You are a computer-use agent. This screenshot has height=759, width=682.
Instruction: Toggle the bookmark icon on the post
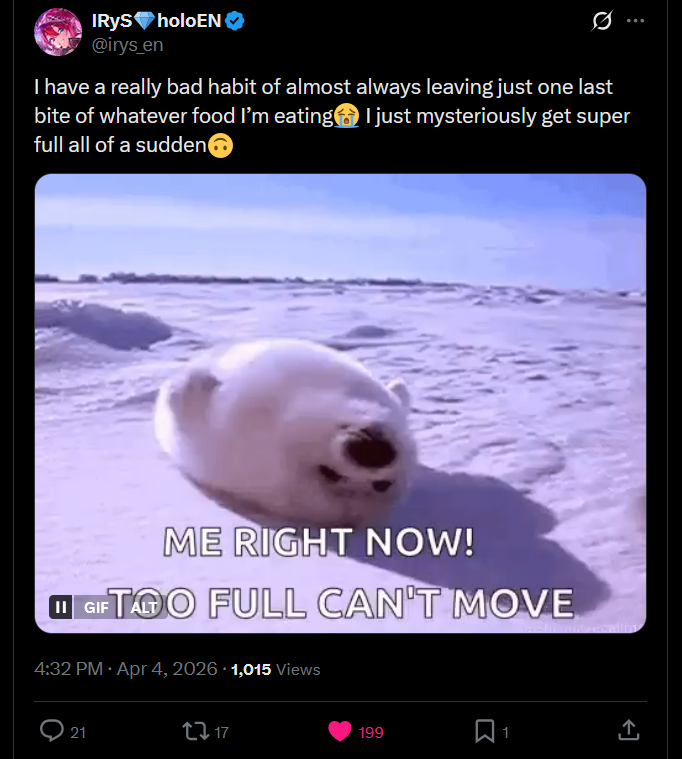coord(485,731)
